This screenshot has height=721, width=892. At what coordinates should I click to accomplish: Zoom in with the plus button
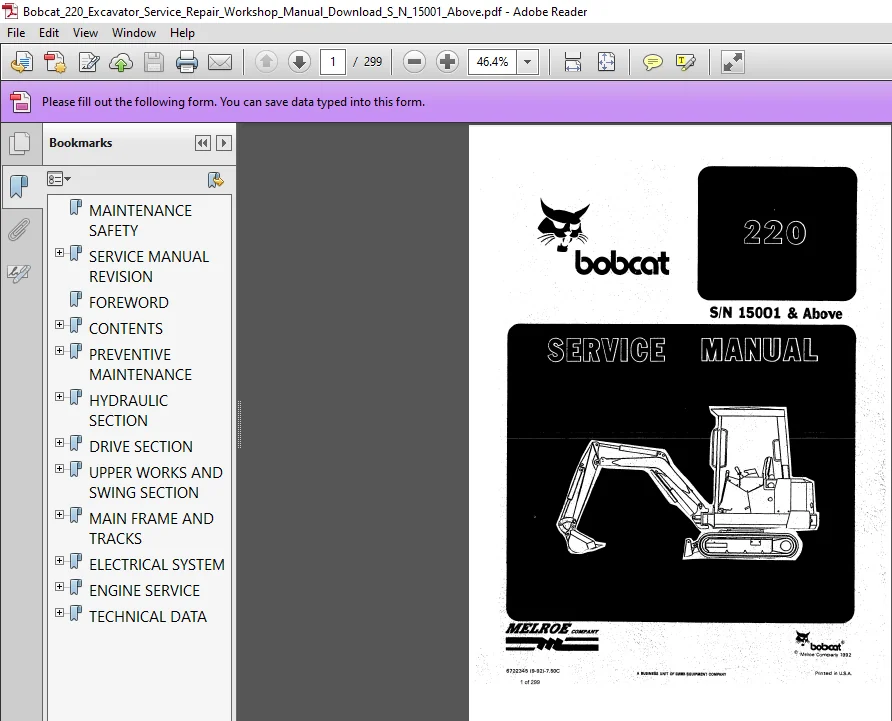(448, 61)
